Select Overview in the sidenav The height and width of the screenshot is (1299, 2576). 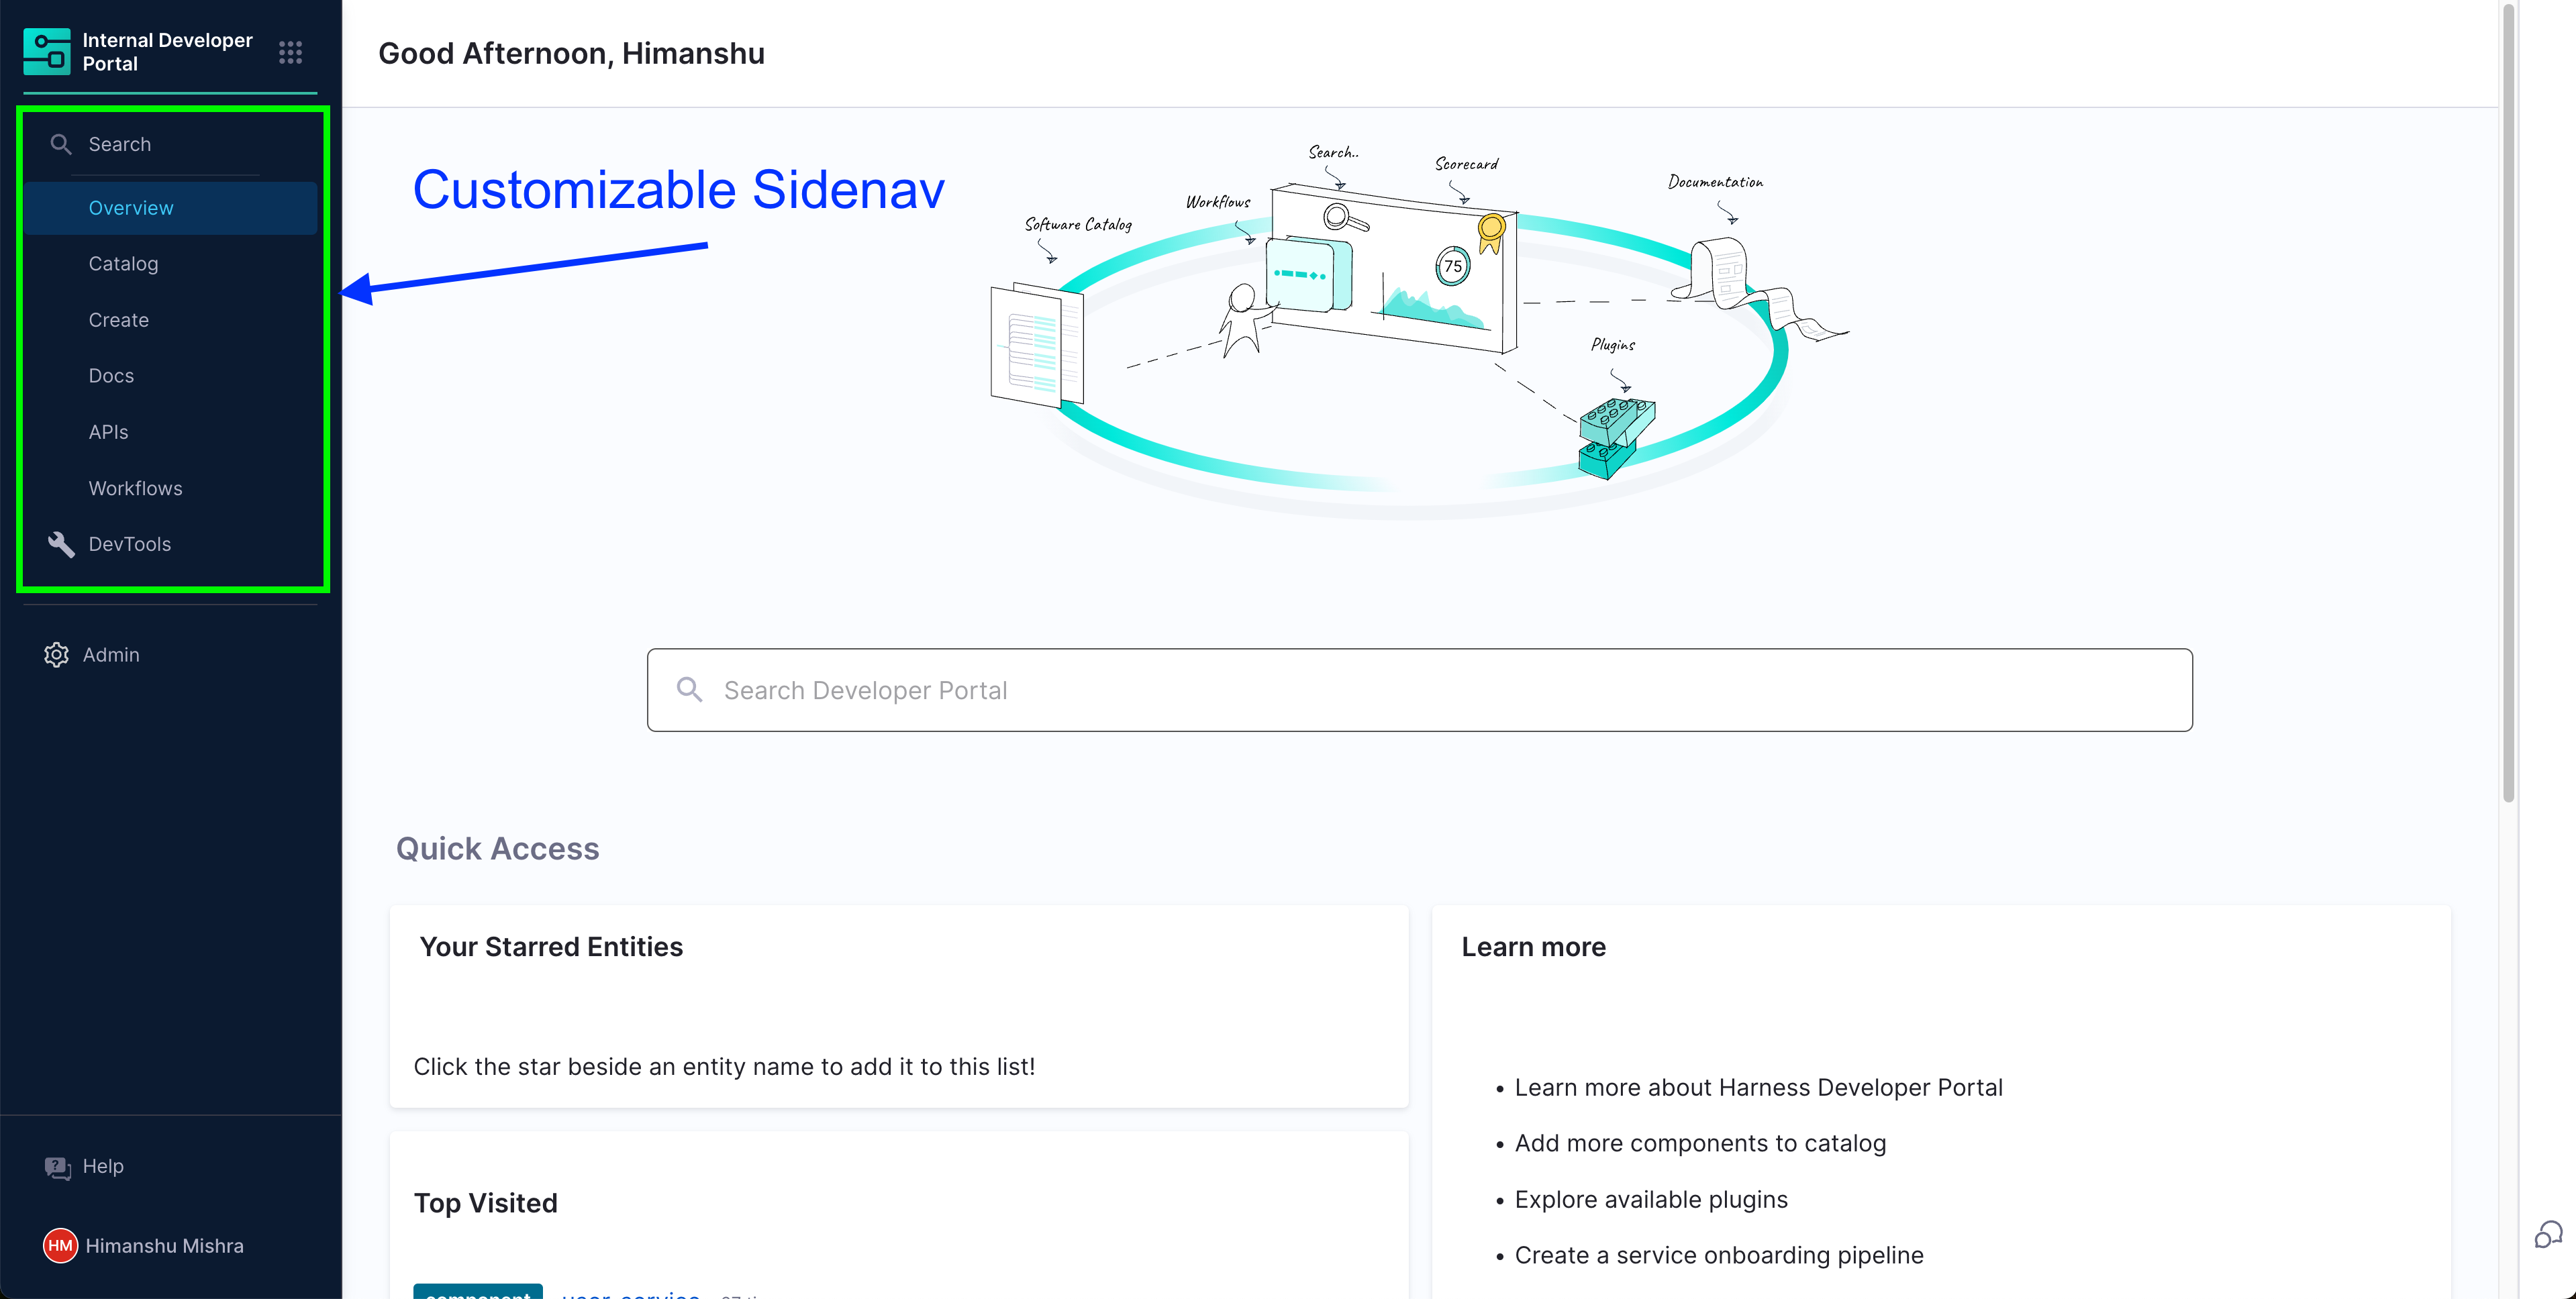131,208
